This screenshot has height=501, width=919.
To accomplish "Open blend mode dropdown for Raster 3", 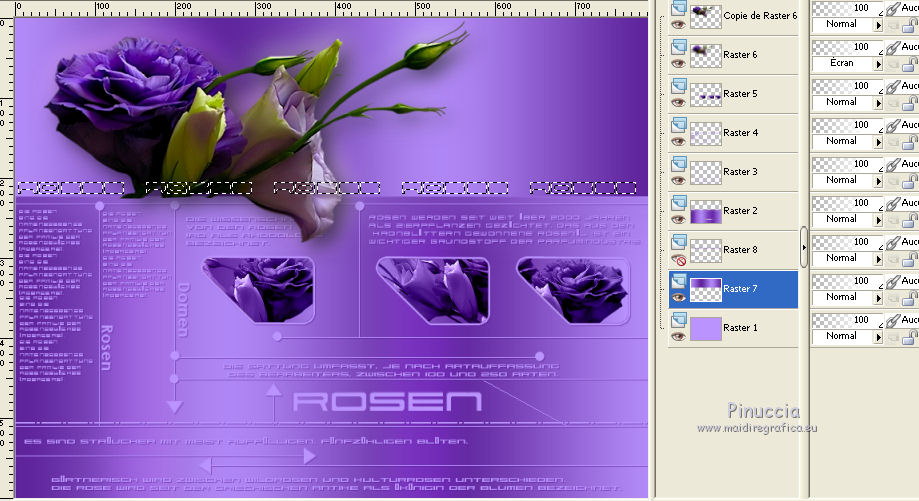I will pyautogui.click(x=878, y=180).
